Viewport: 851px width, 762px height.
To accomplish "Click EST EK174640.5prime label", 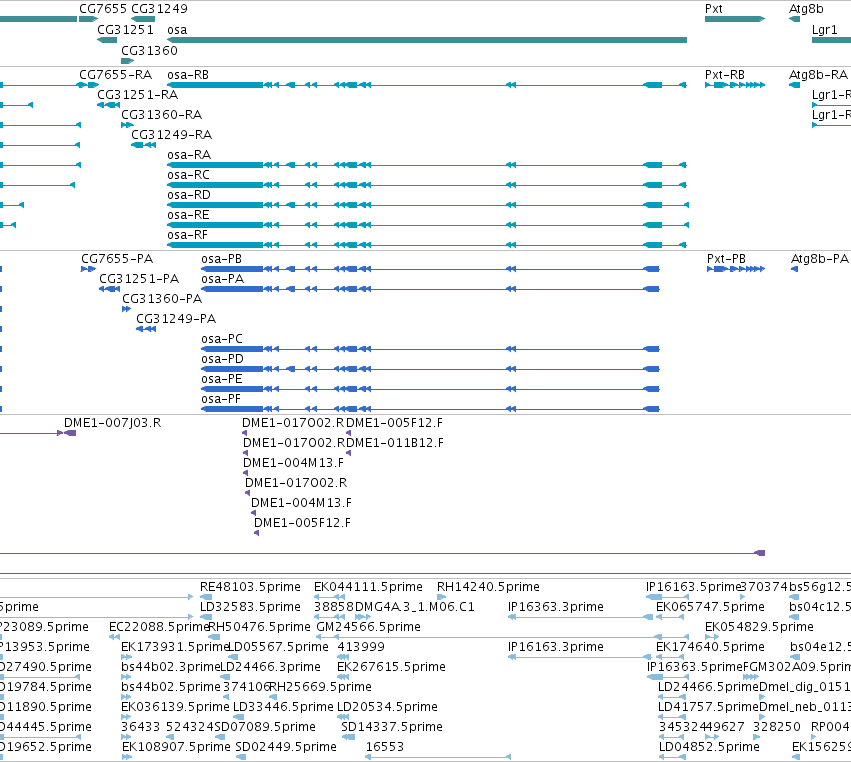I will pyautogui.click(x=710, y=647).
